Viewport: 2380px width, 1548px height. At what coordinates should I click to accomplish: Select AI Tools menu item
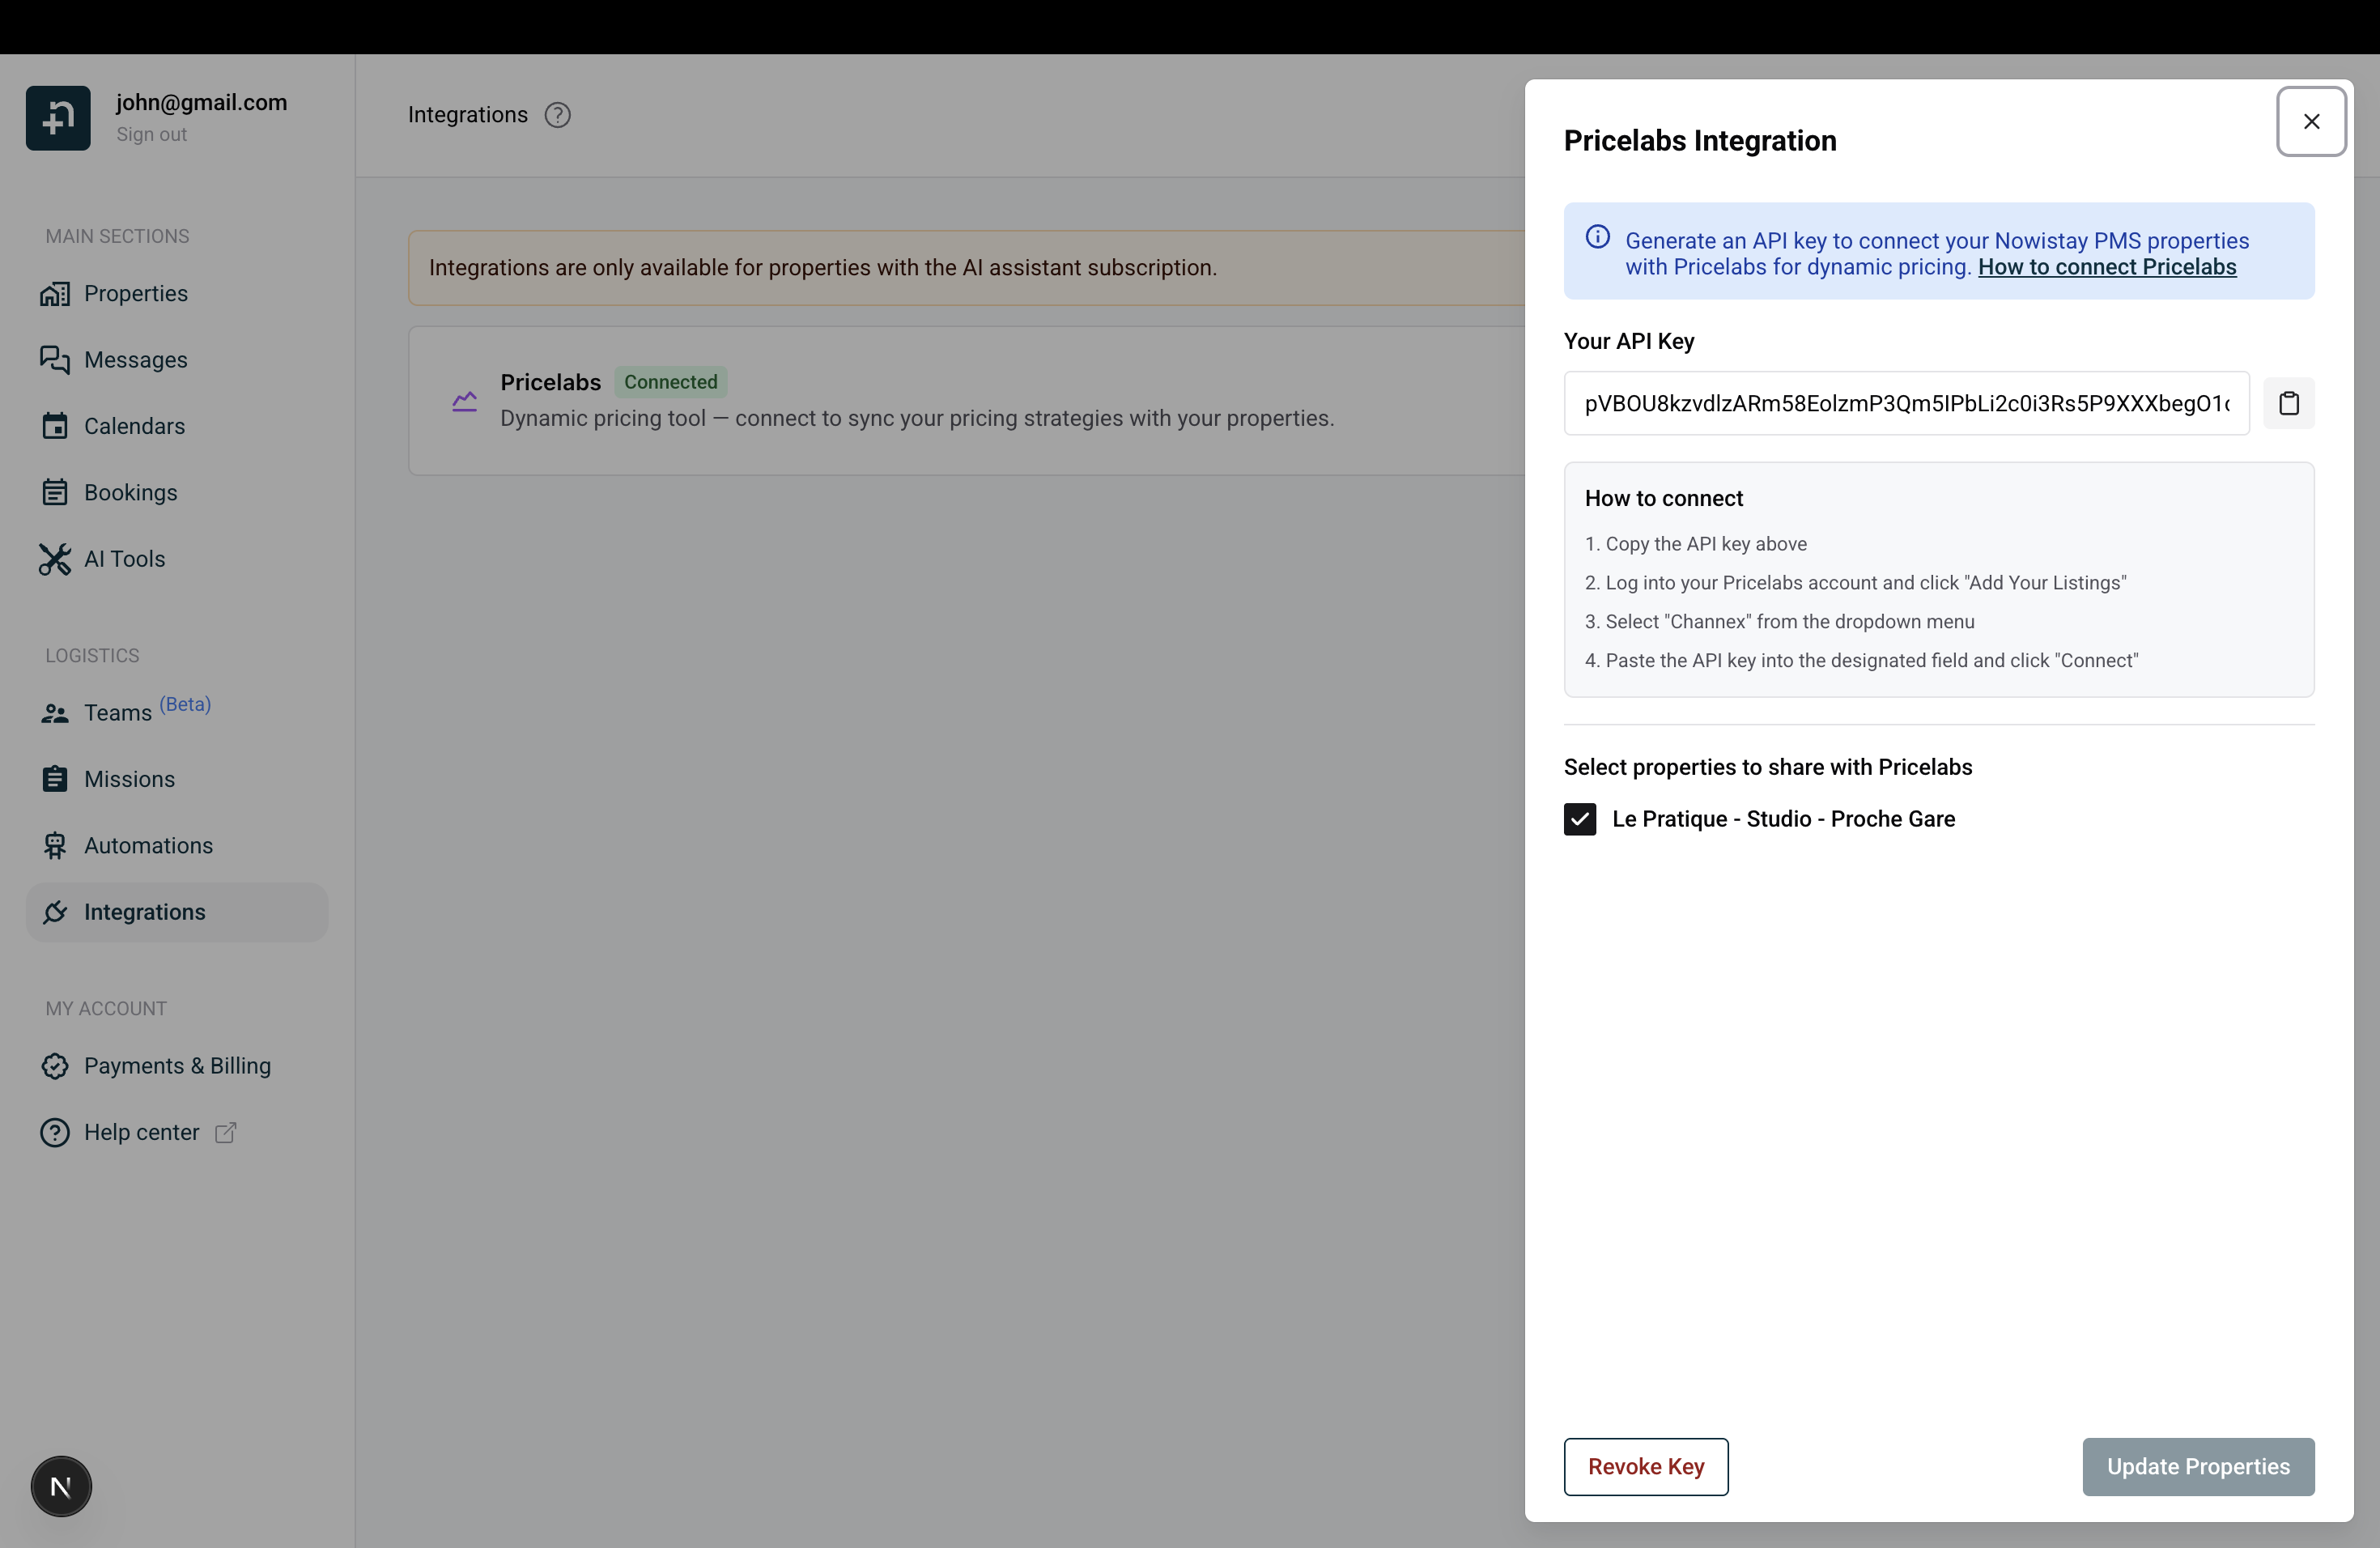coord(177,559)
